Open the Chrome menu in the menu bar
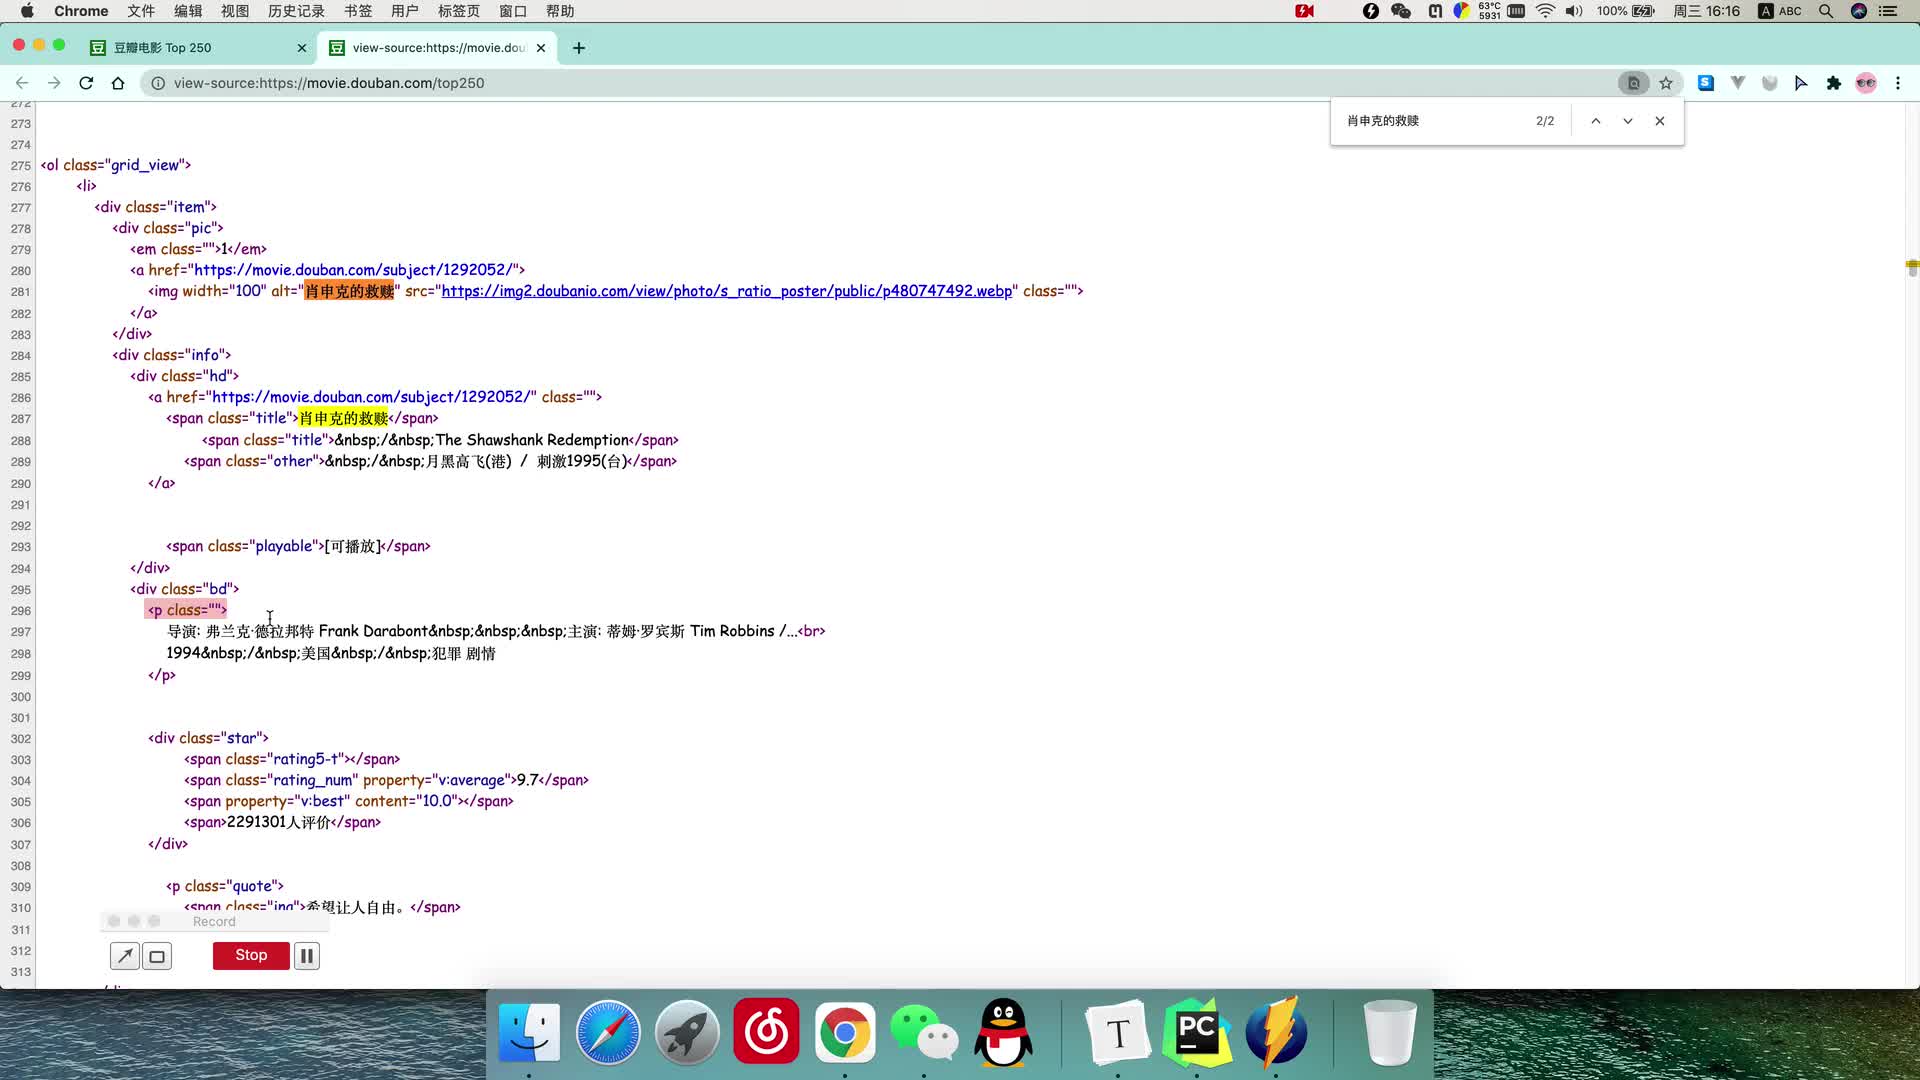The height and width of the screenshot is (1080, 1920). [81, 11]
